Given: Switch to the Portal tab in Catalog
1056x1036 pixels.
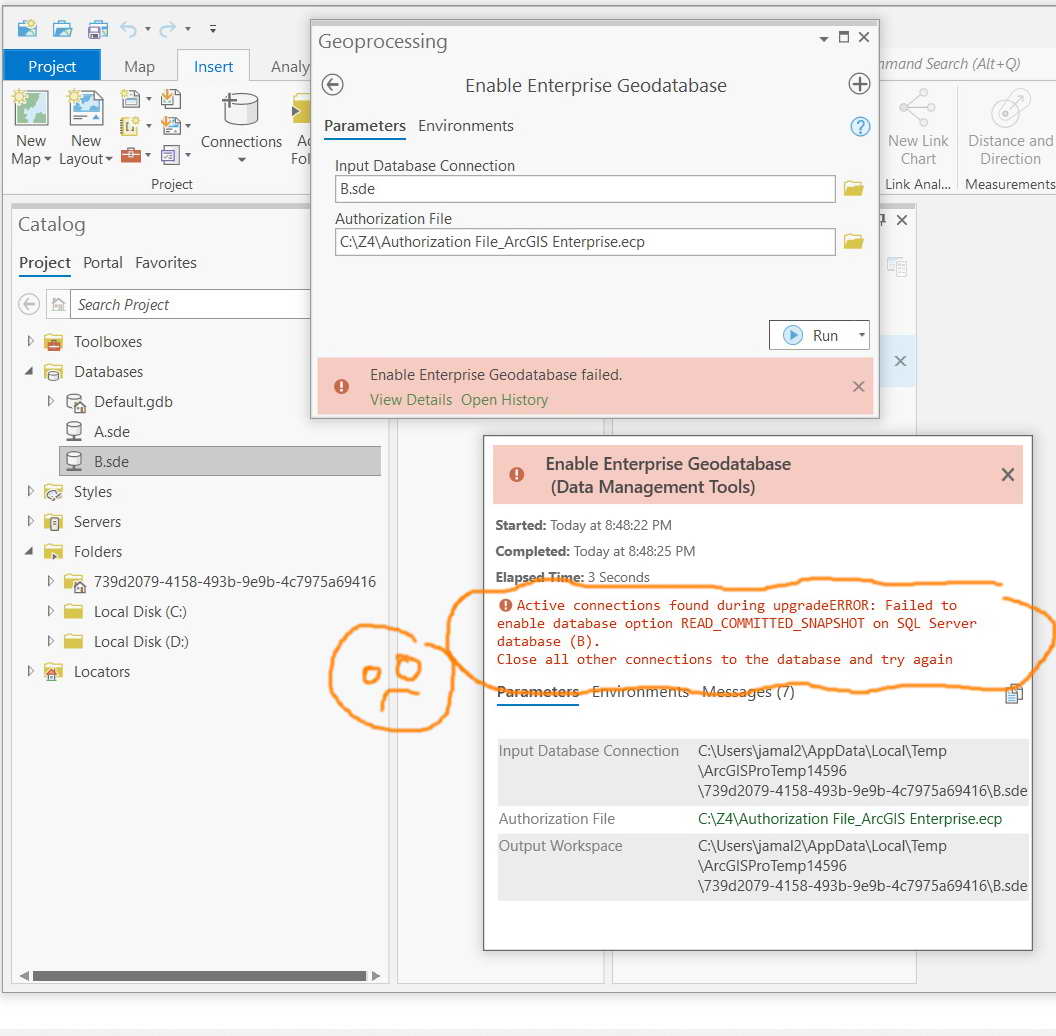Looking at the screenshot, I should tap(103, 262).
